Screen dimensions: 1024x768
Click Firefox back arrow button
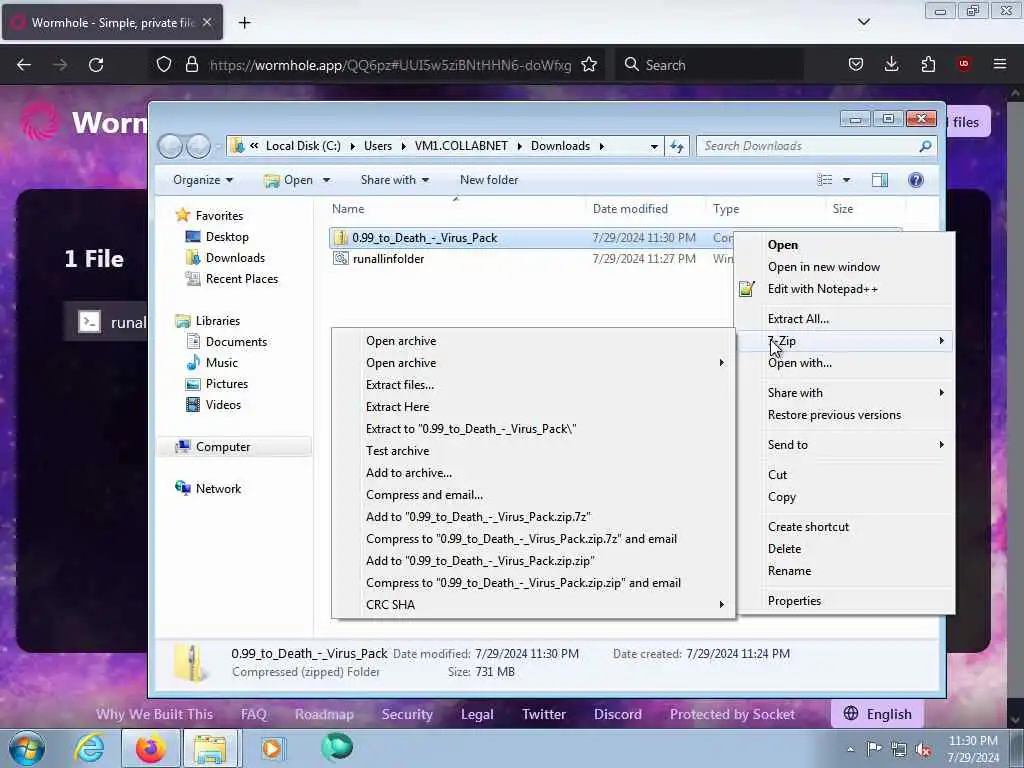tap(24, 65)
